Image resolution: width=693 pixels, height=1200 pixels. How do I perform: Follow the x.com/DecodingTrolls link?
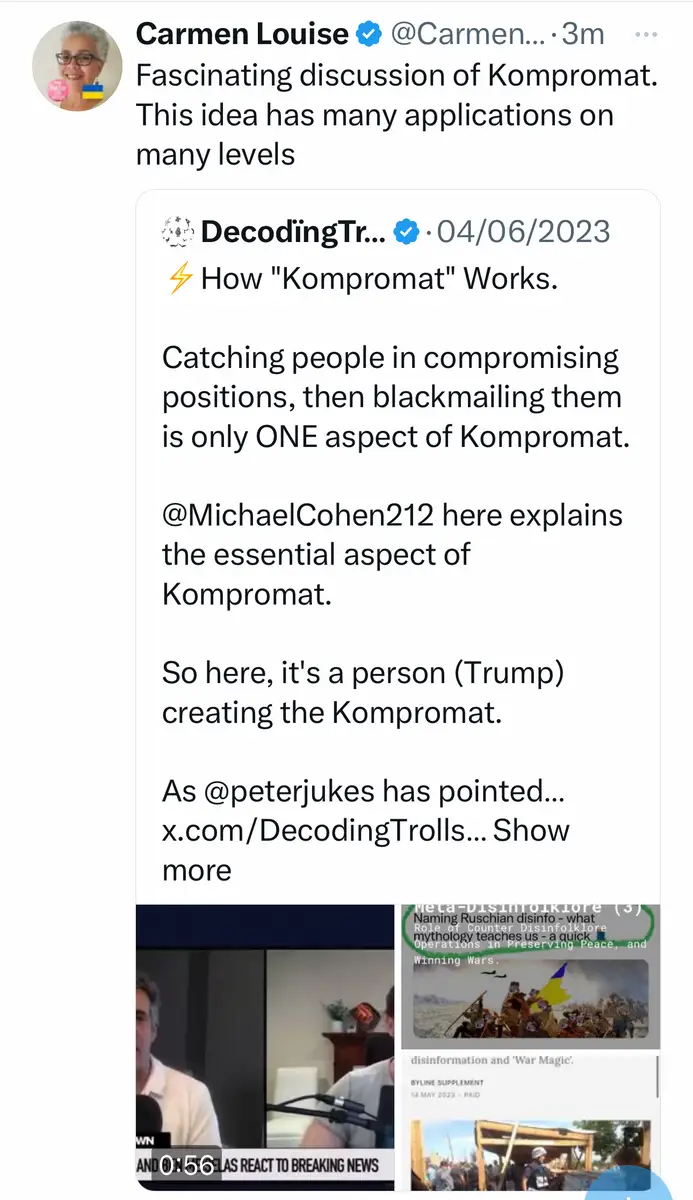tap(322, 831)
